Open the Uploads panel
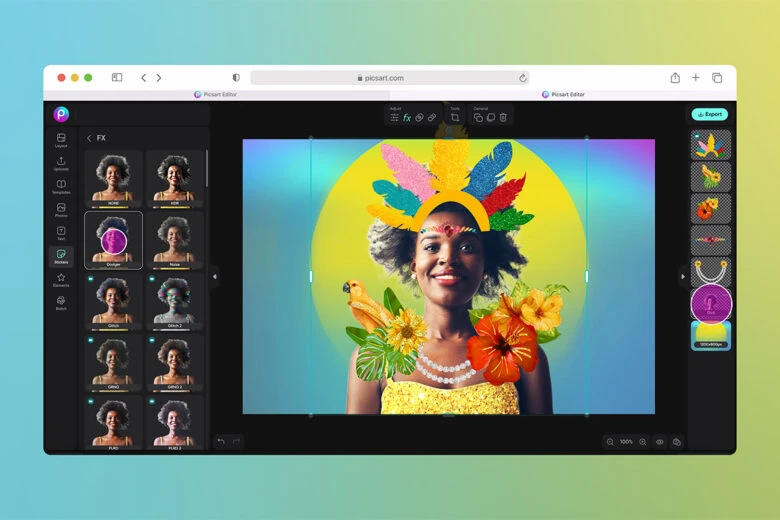The image size is (780, 520). 61,163
